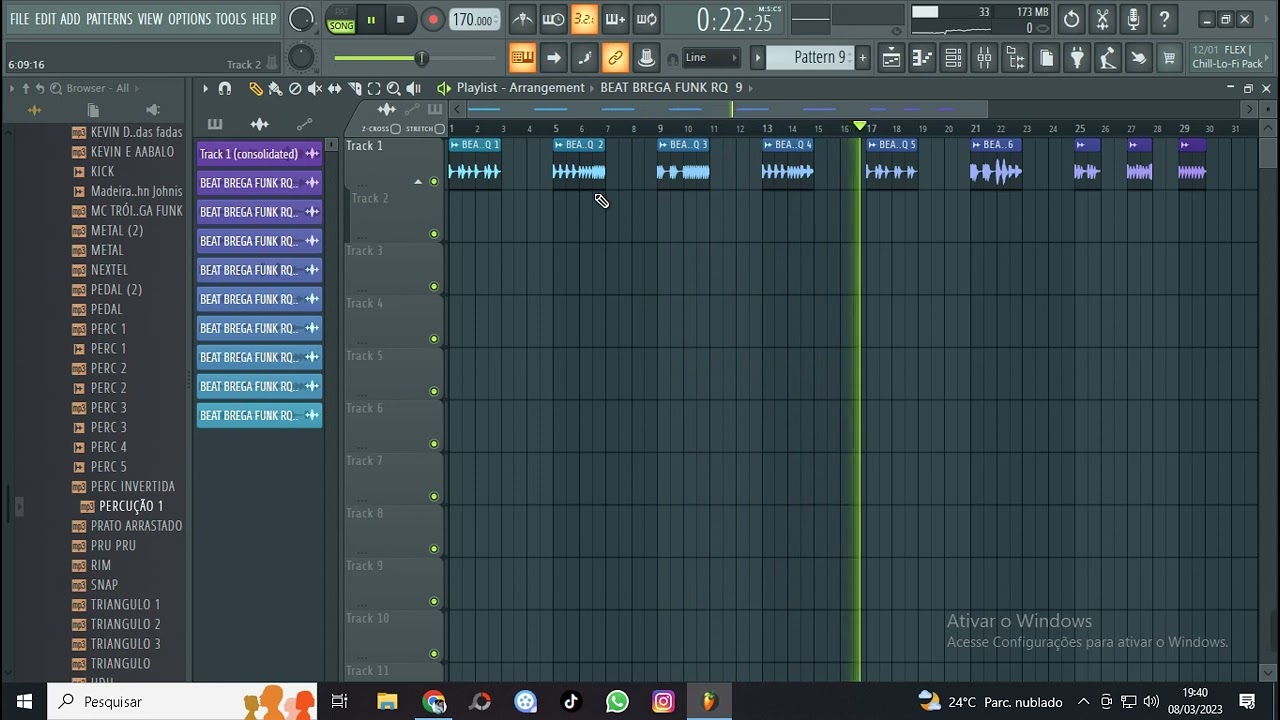The width and height of the screenshot is (1280, 720).
Task: Open playlist options menu arrow
Action: pos(205,88)
